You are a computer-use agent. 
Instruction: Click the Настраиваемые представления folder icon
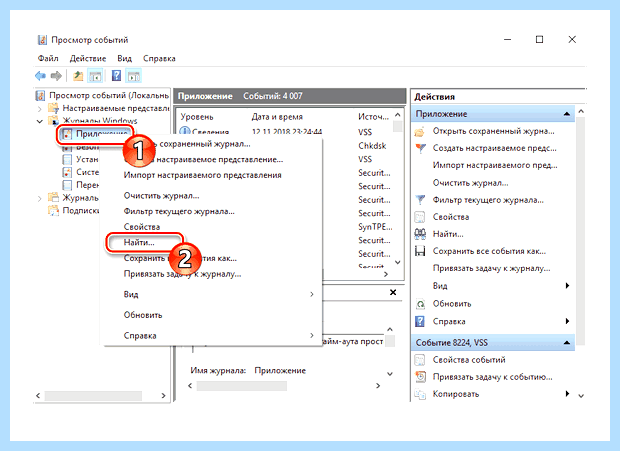[53, 108]
